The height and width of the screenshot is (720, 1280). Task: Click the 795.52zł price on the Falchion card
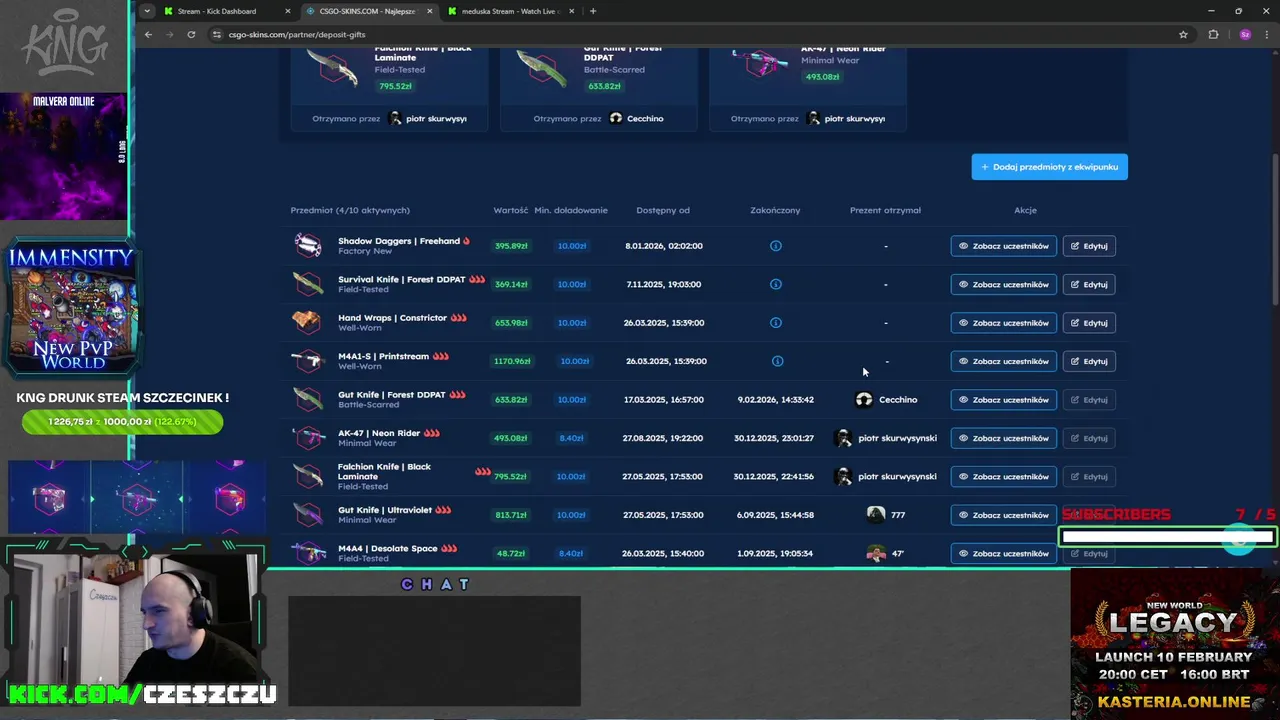(395, 86)
